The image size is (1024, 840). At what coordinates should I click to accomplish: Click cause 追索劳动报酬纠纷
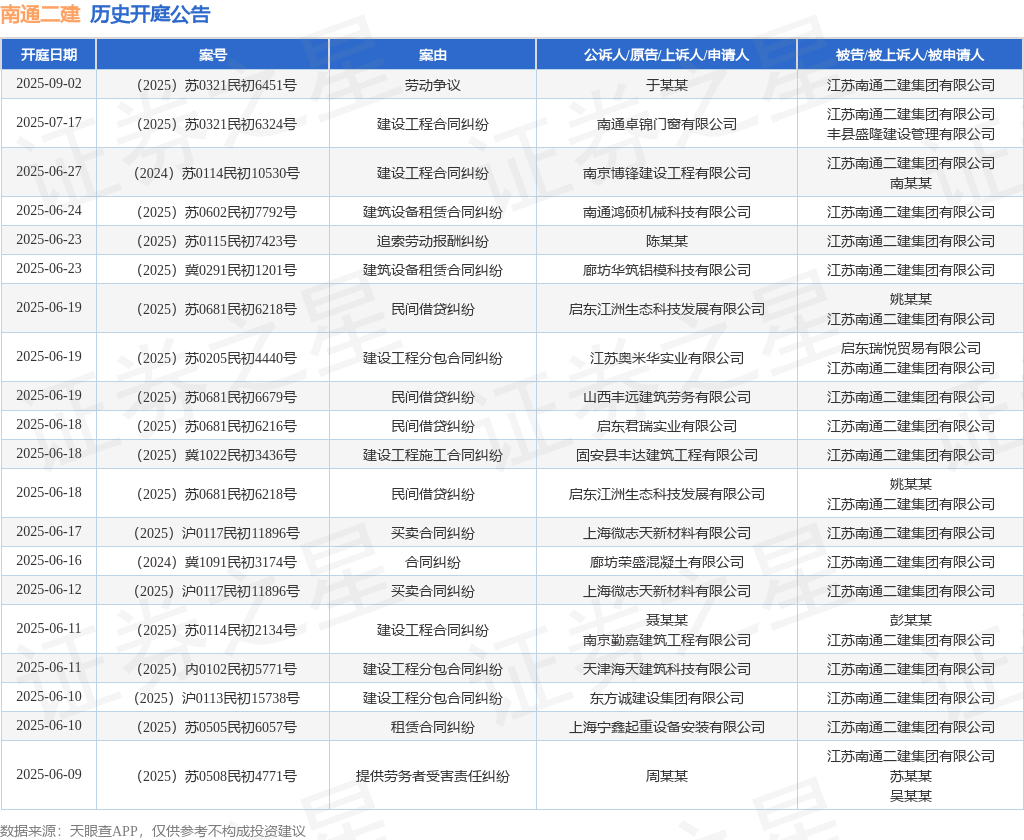point(432,241)
